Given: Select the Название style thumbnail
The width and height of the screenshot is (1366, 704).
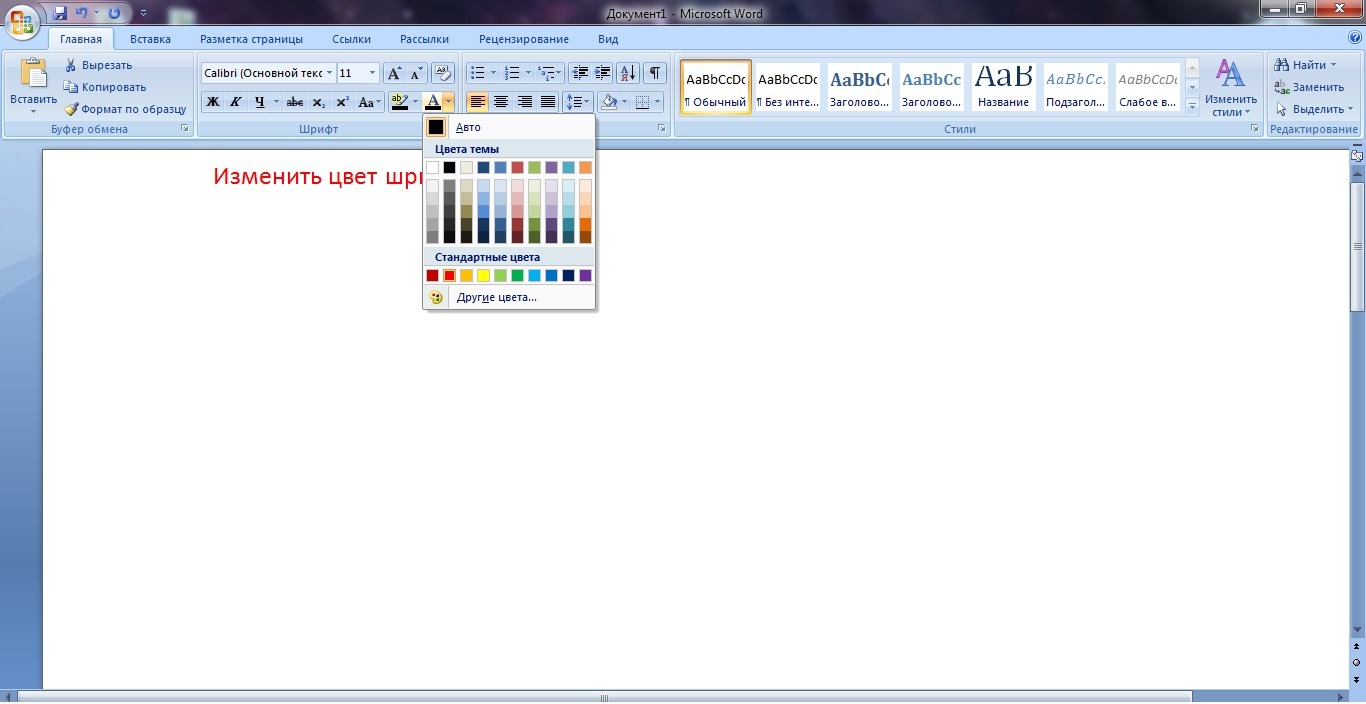Looking at the screenshot, I should click(x=1004, y=87).
